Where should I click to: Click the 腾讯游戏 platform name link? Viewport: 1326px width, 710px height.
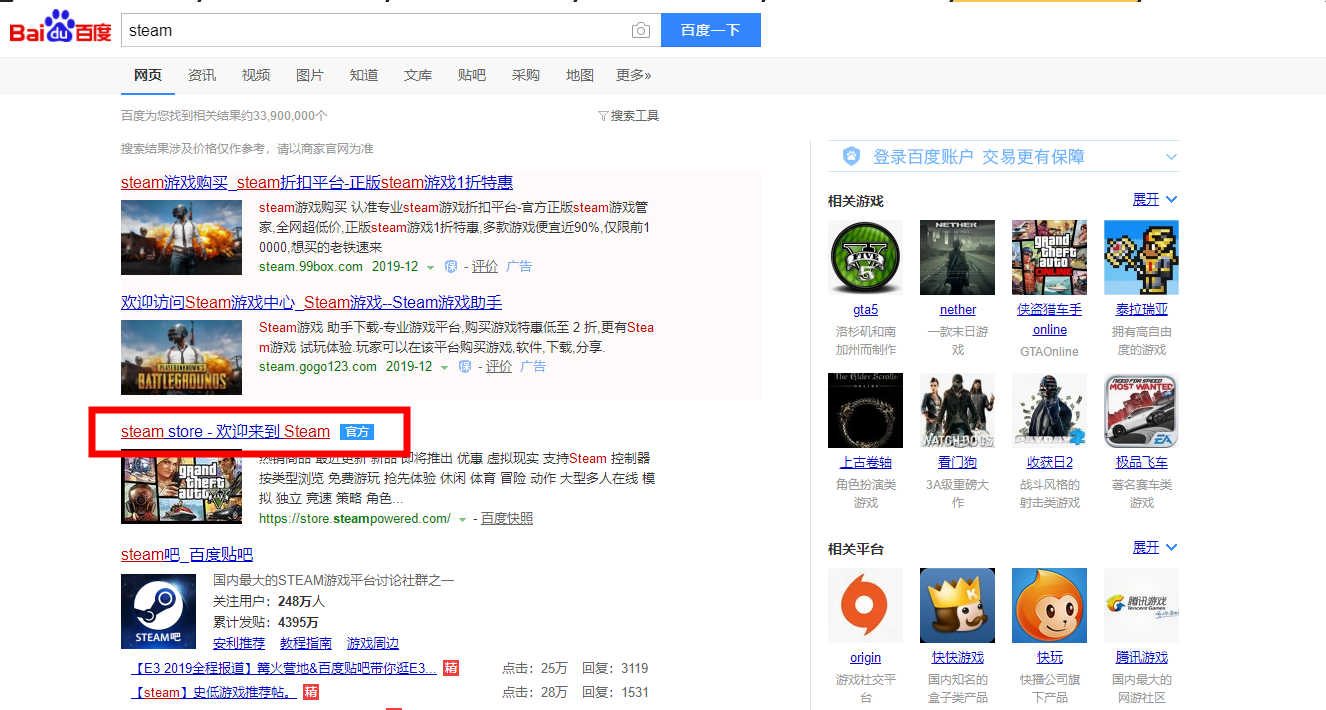(1141, 657)
